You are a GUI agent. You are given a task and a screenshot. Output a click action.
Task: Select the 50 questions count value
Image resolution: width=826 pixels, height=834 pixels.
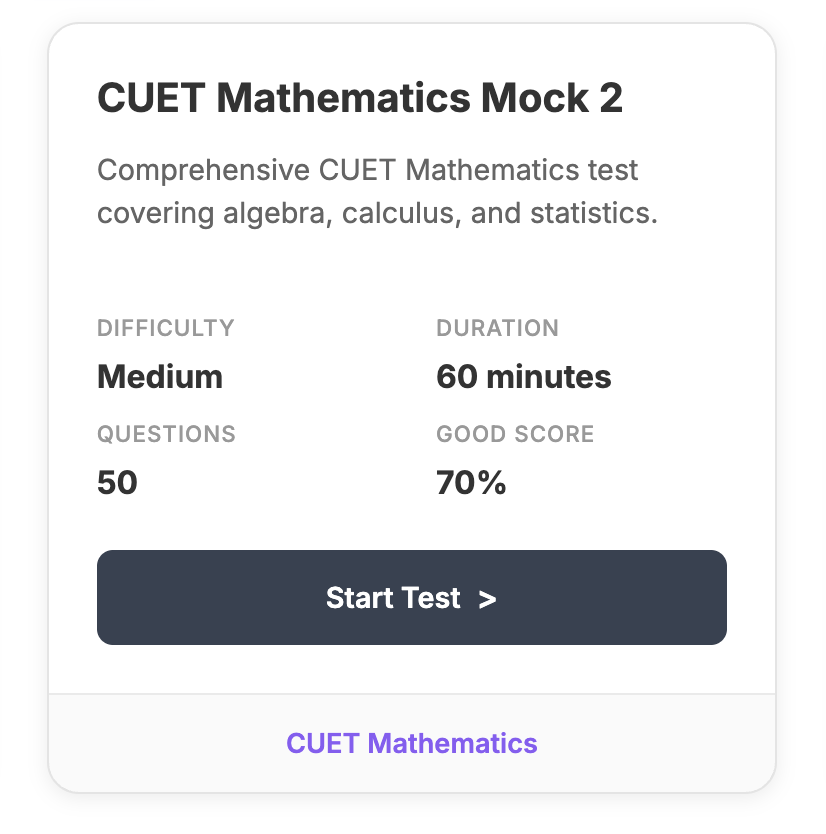coord(117,483)
